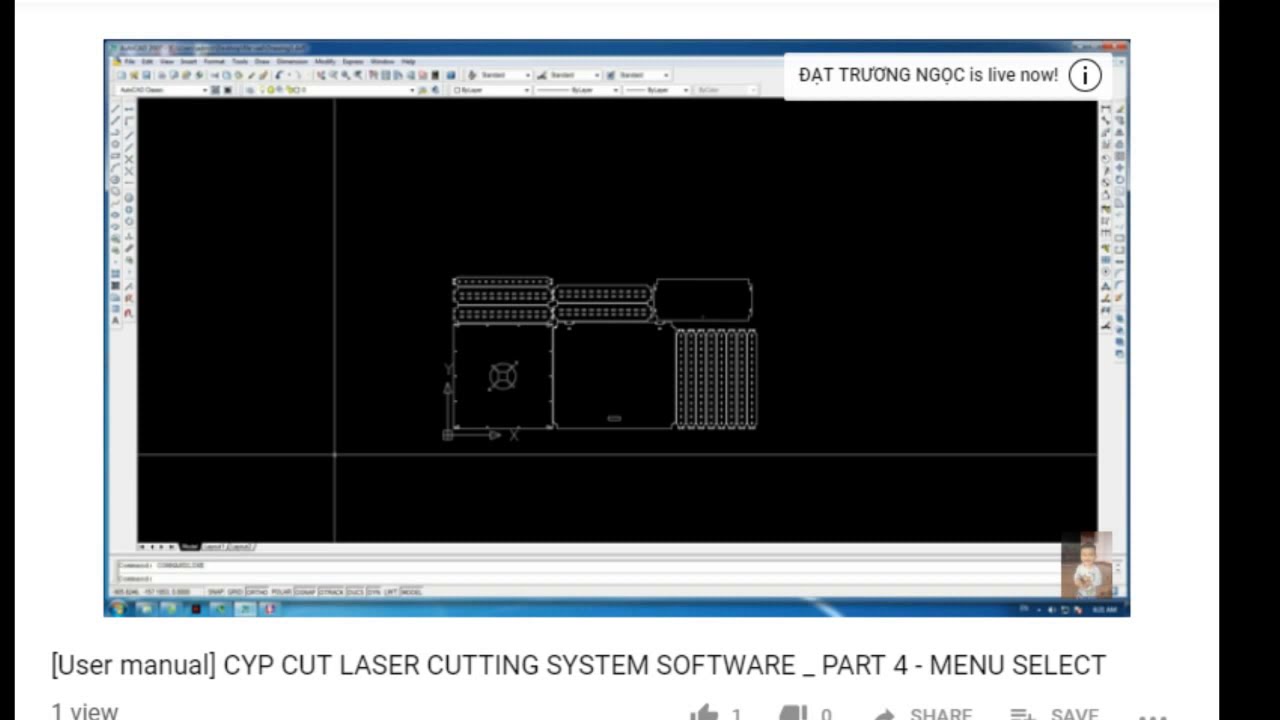Toggle LWT lineweight display

(390, 592)
